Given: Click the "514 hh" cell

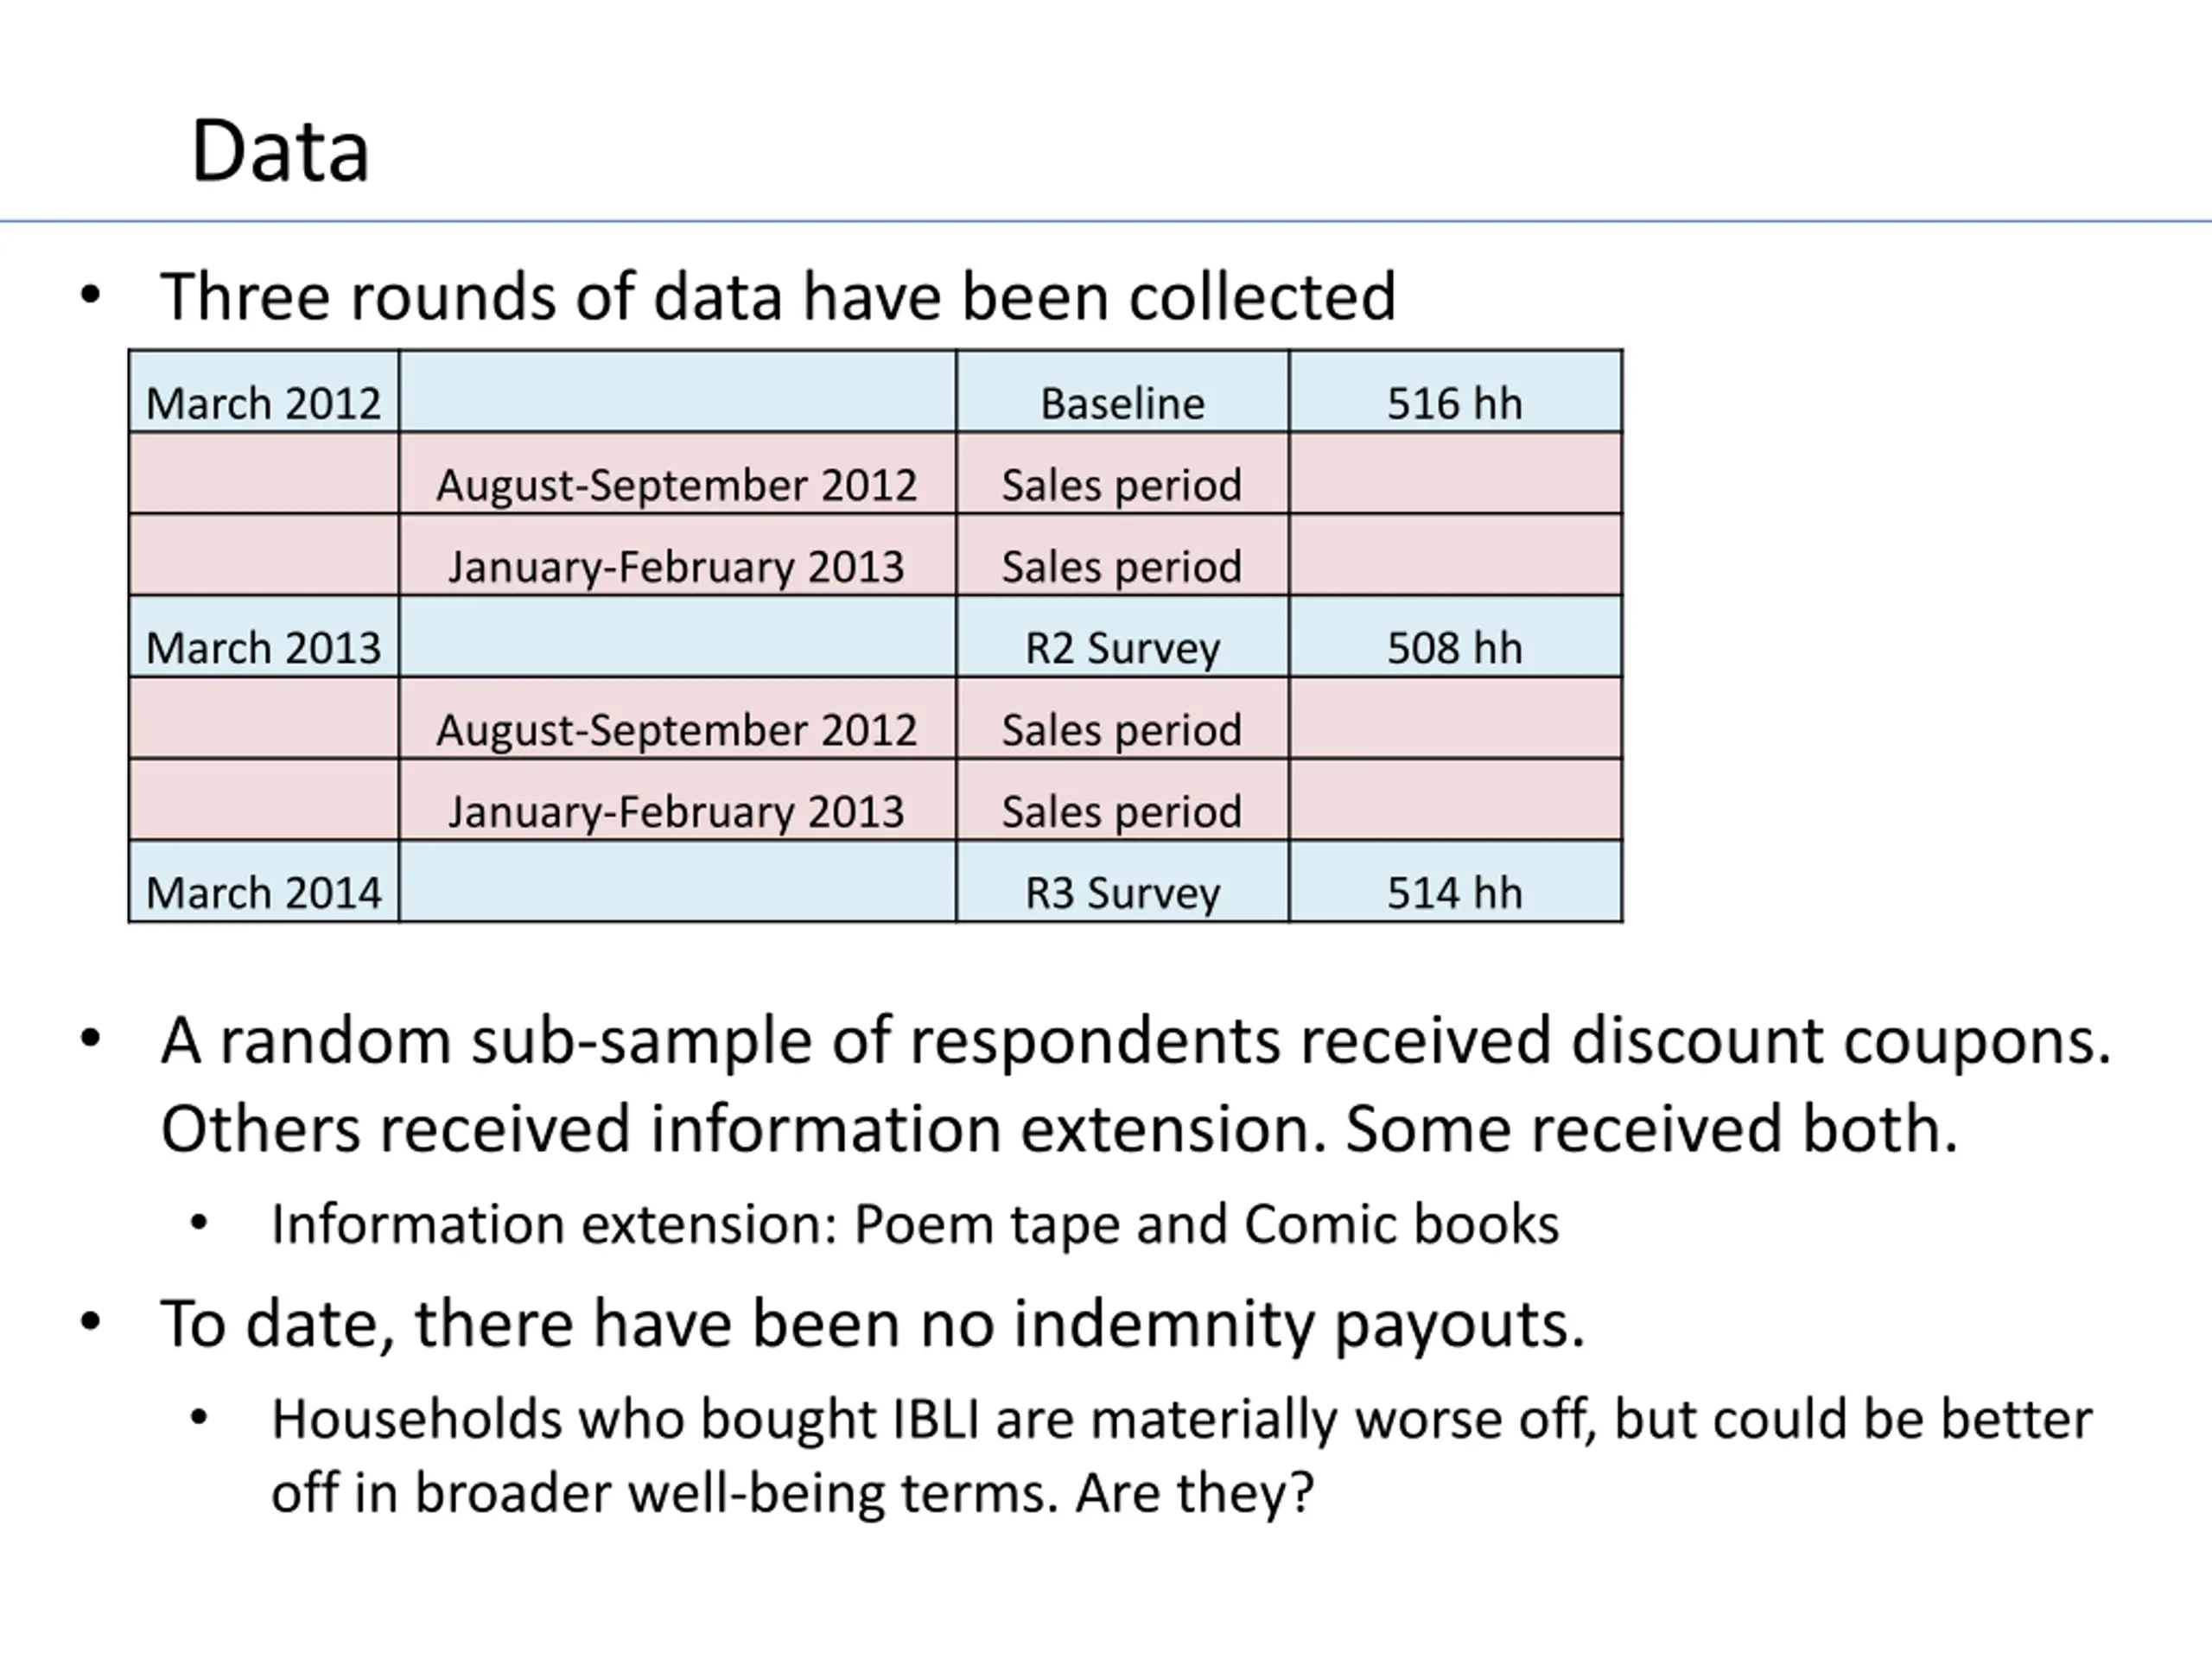Looking at the screenshot, I should [x=1454, y=892].
